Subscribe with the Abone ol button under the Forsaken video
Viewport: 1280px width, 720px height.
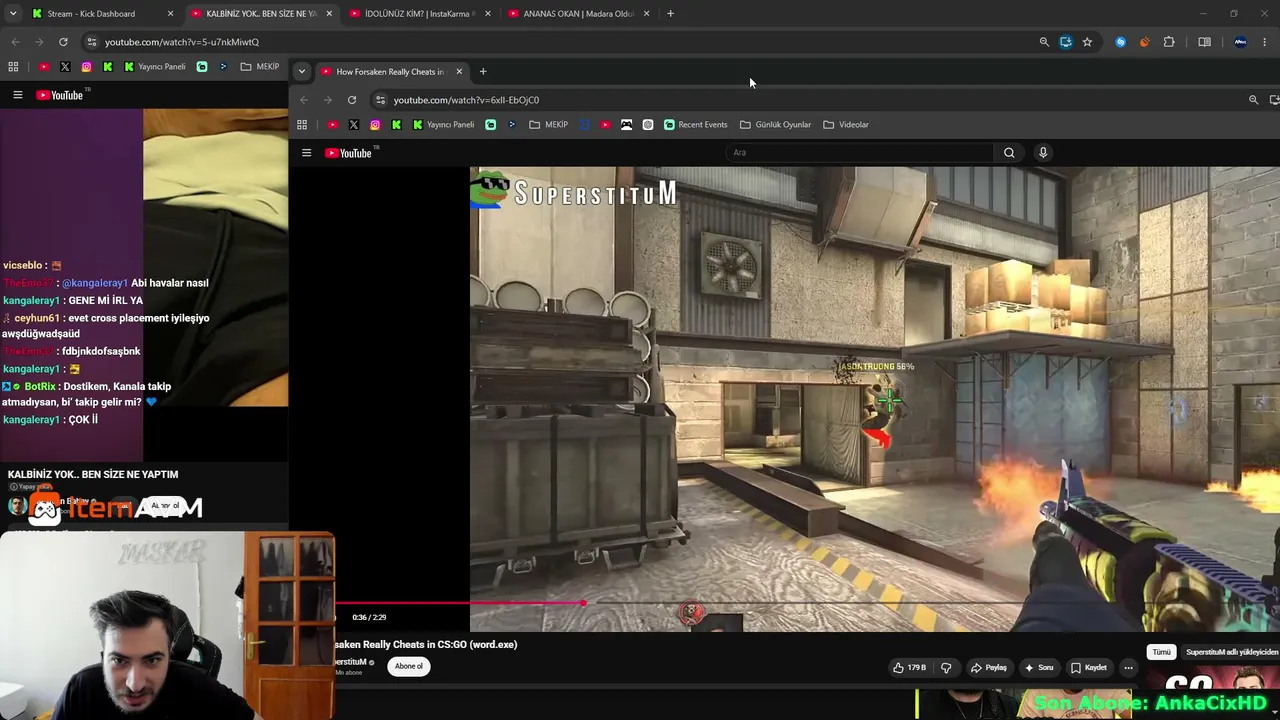click(x=408, y=667)
